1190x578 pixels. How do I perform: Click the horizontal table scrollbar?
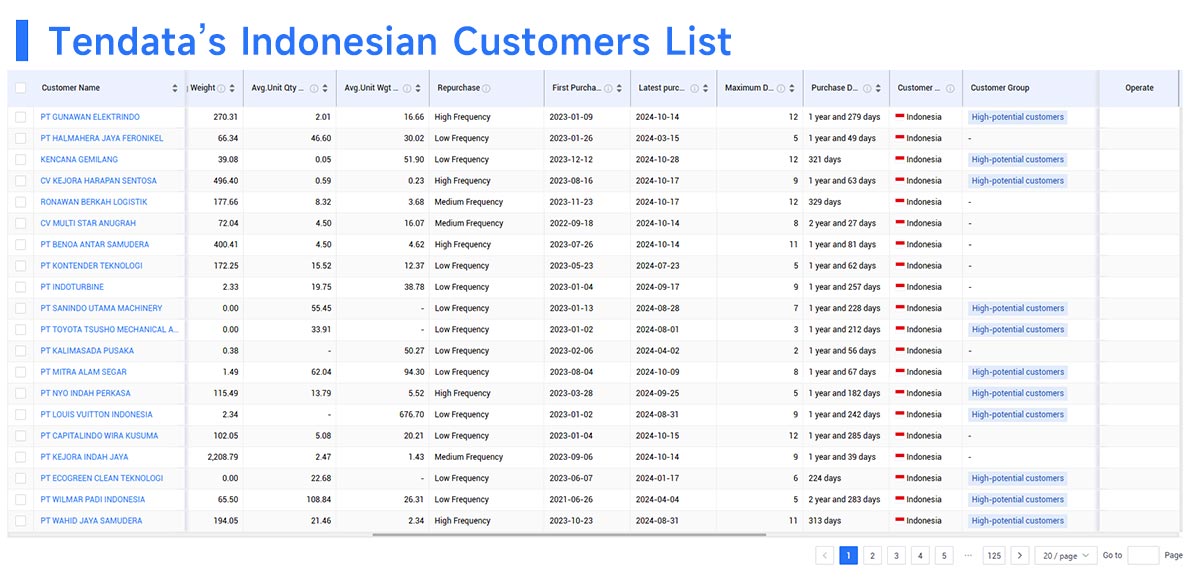pyautogui.click(x=569, y=535)
